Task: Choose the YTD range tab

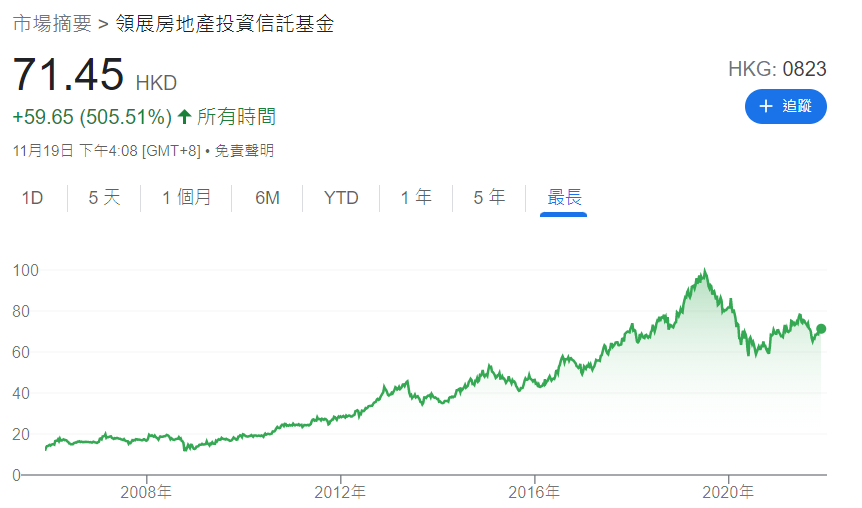Action: (x=341, y=197)
